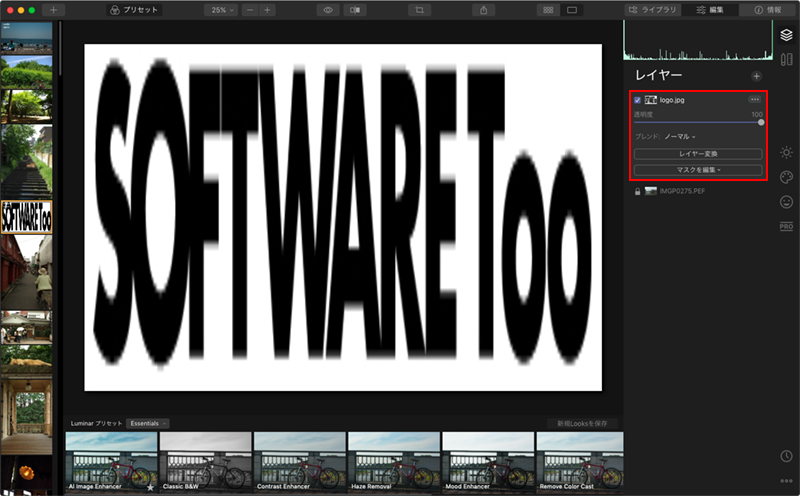Viewport: 800px width, 496px height.
Task: Click the レイヤー panel heading
Action: pos(658,76)
